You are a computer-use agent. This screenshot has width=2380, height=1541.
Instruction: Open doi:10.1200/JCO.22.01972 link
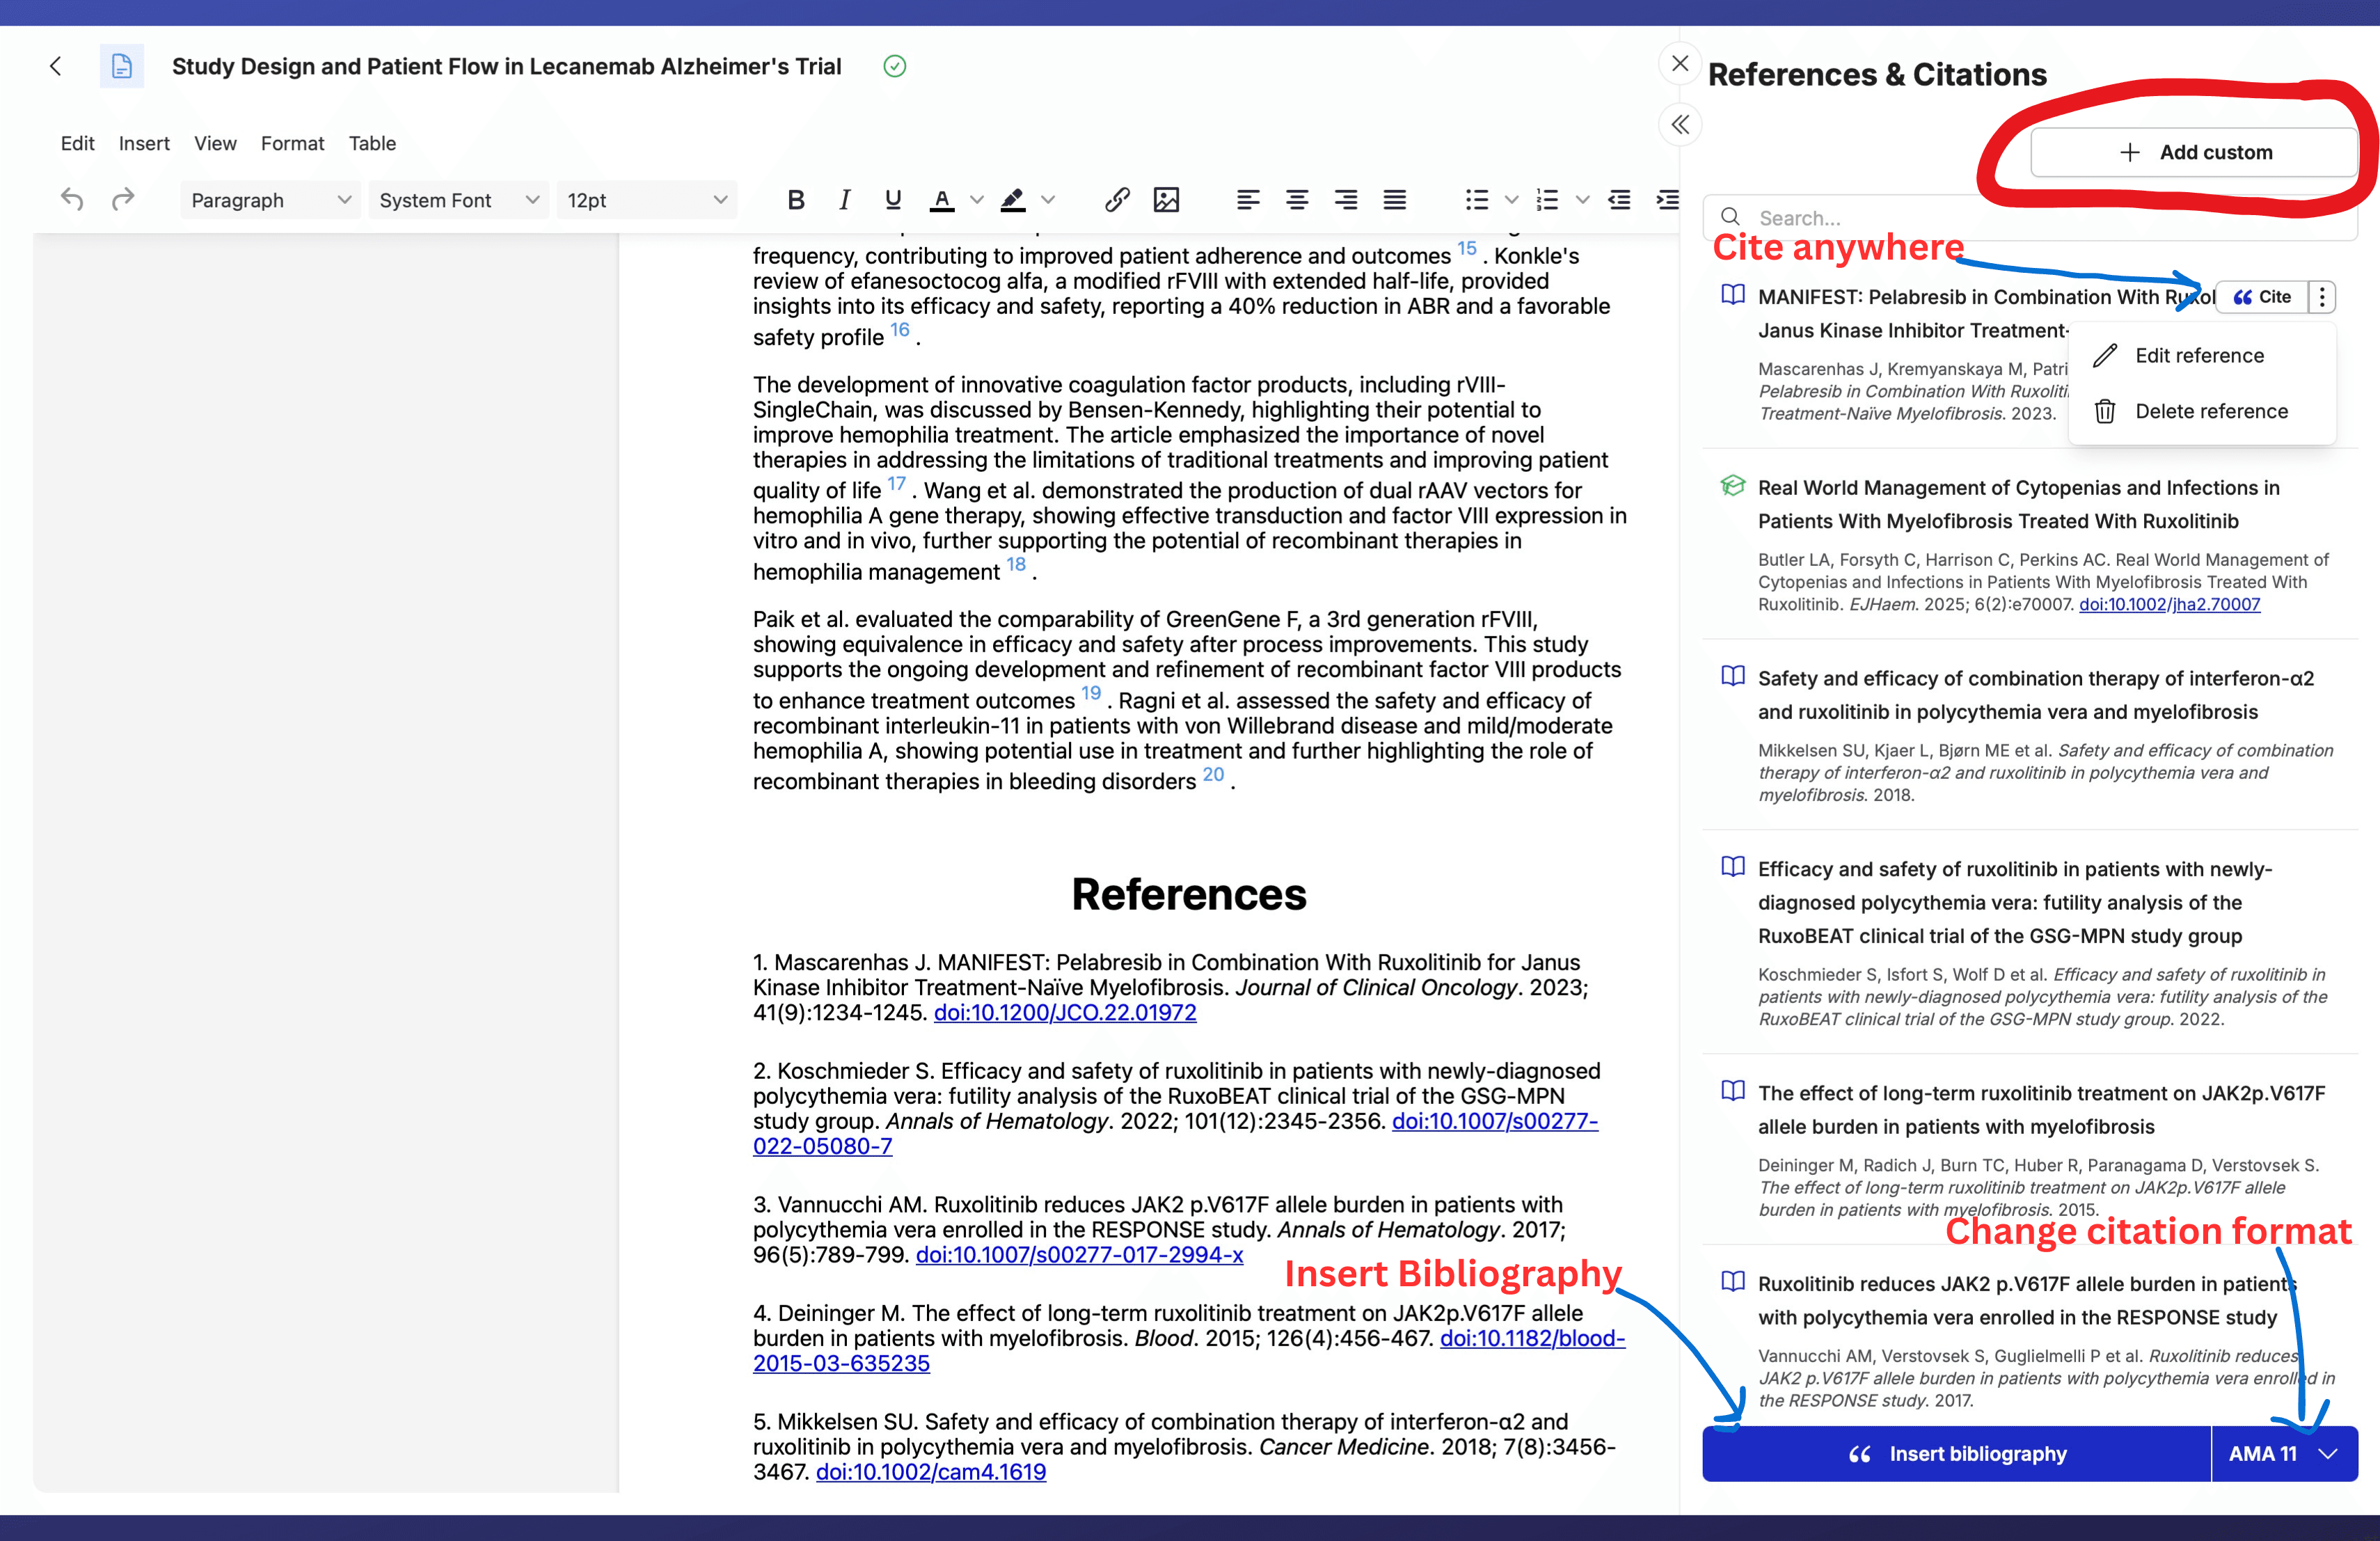pyautogui.click(x=1065, y=1013)
